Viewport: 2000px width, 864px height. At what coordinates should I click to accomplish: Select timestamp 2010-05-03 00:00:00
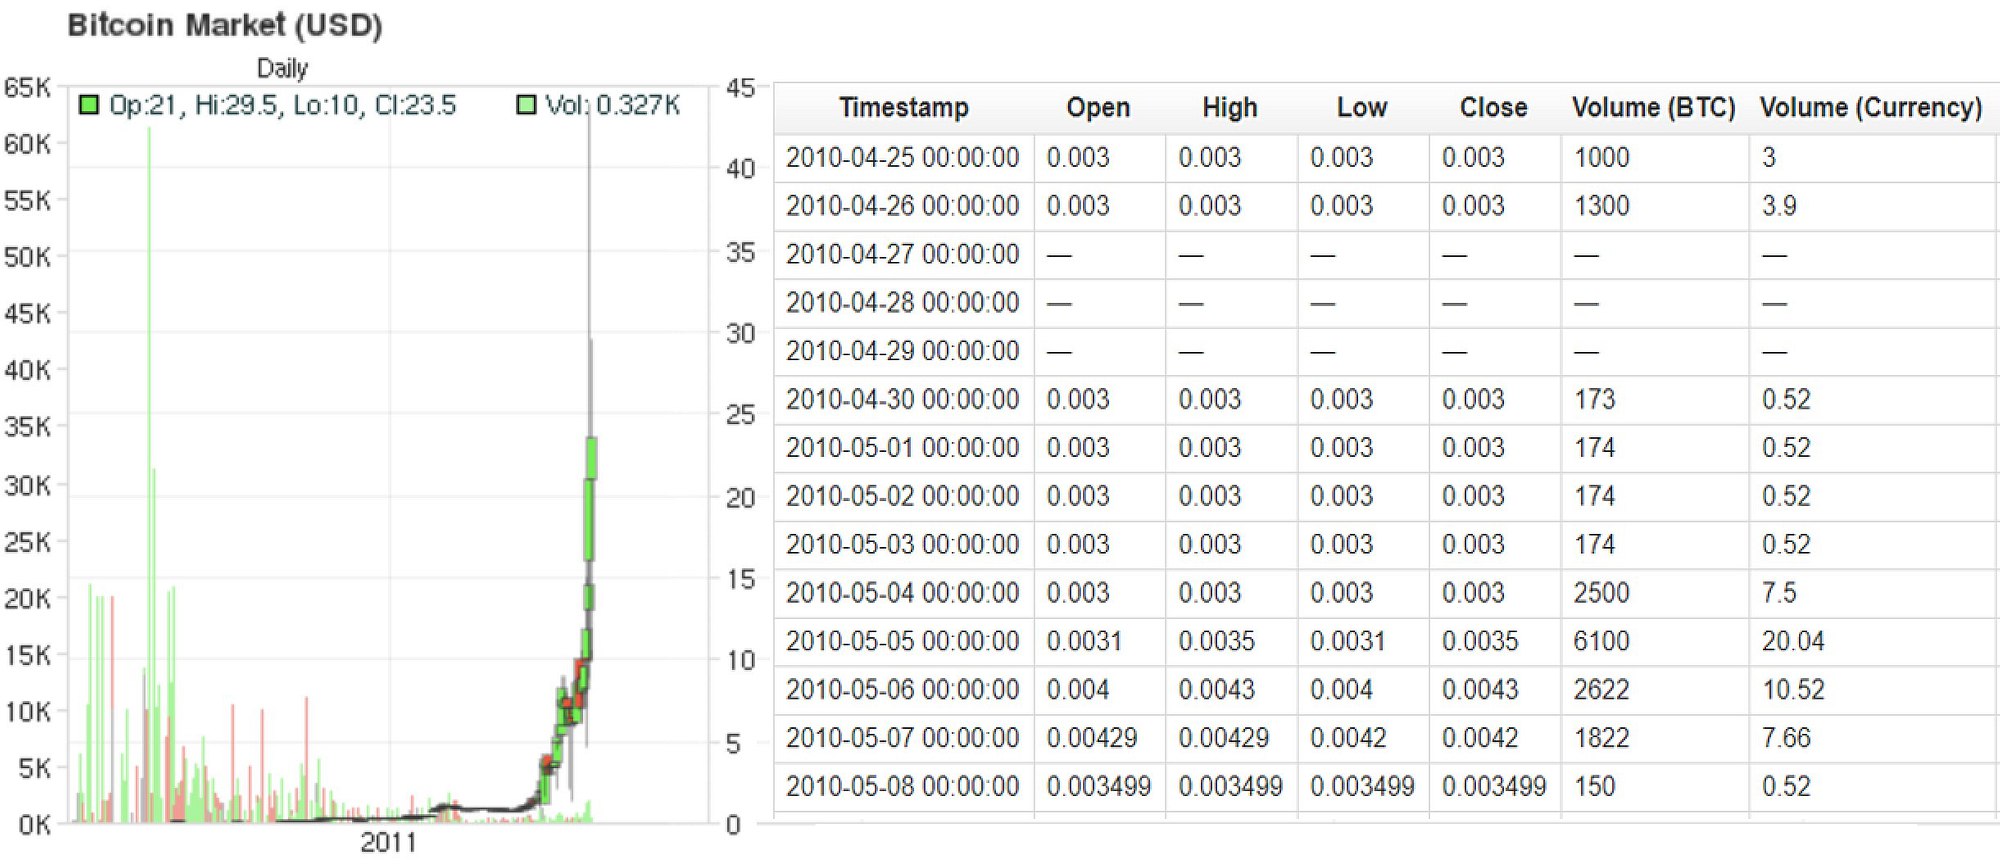click(x=903, y=545)
